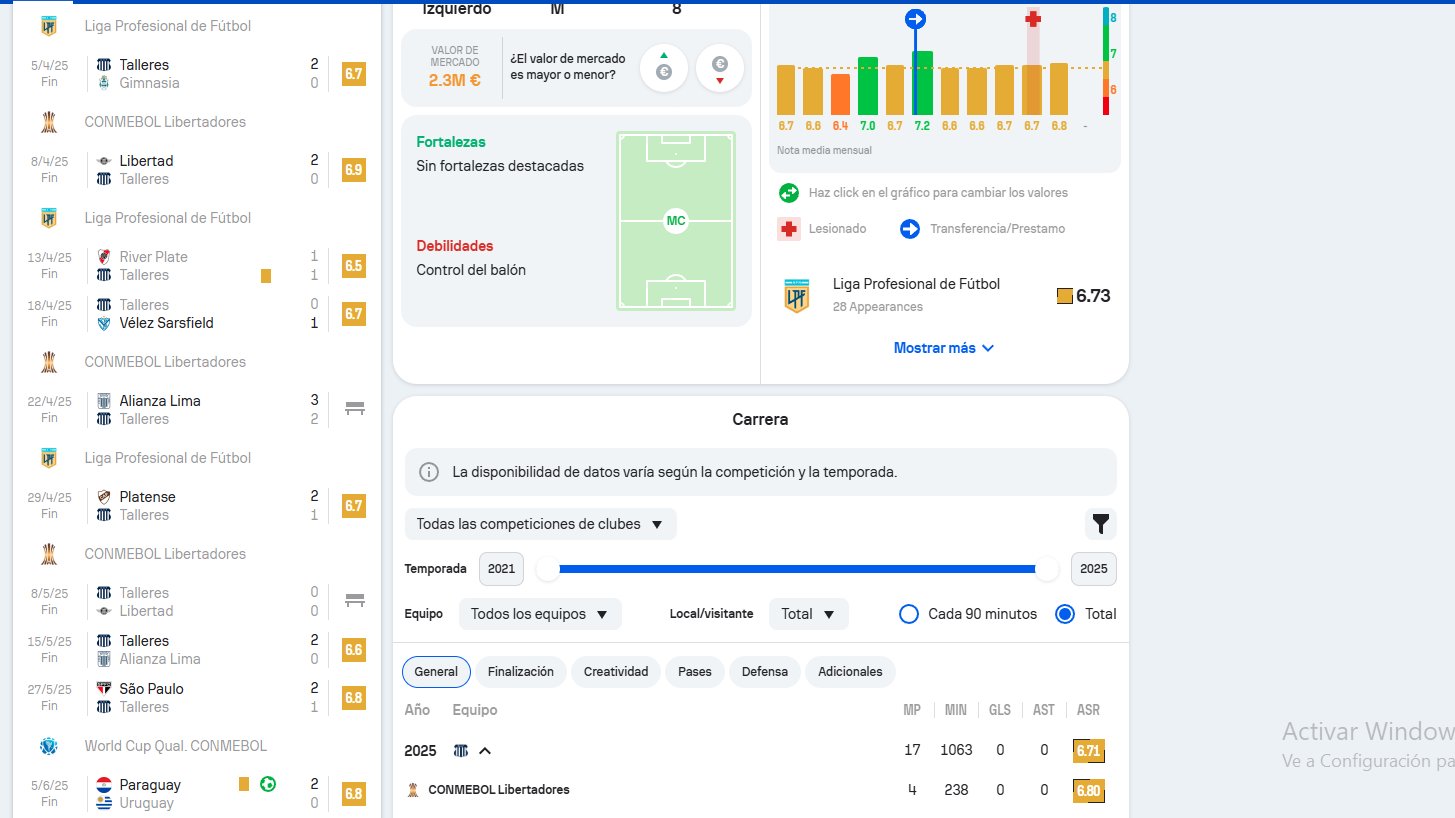The width and height of the screenshot is (1455, 818).
Task: Click the Liga Profesional de Fútbol logo badge
Action: (796, 296)
